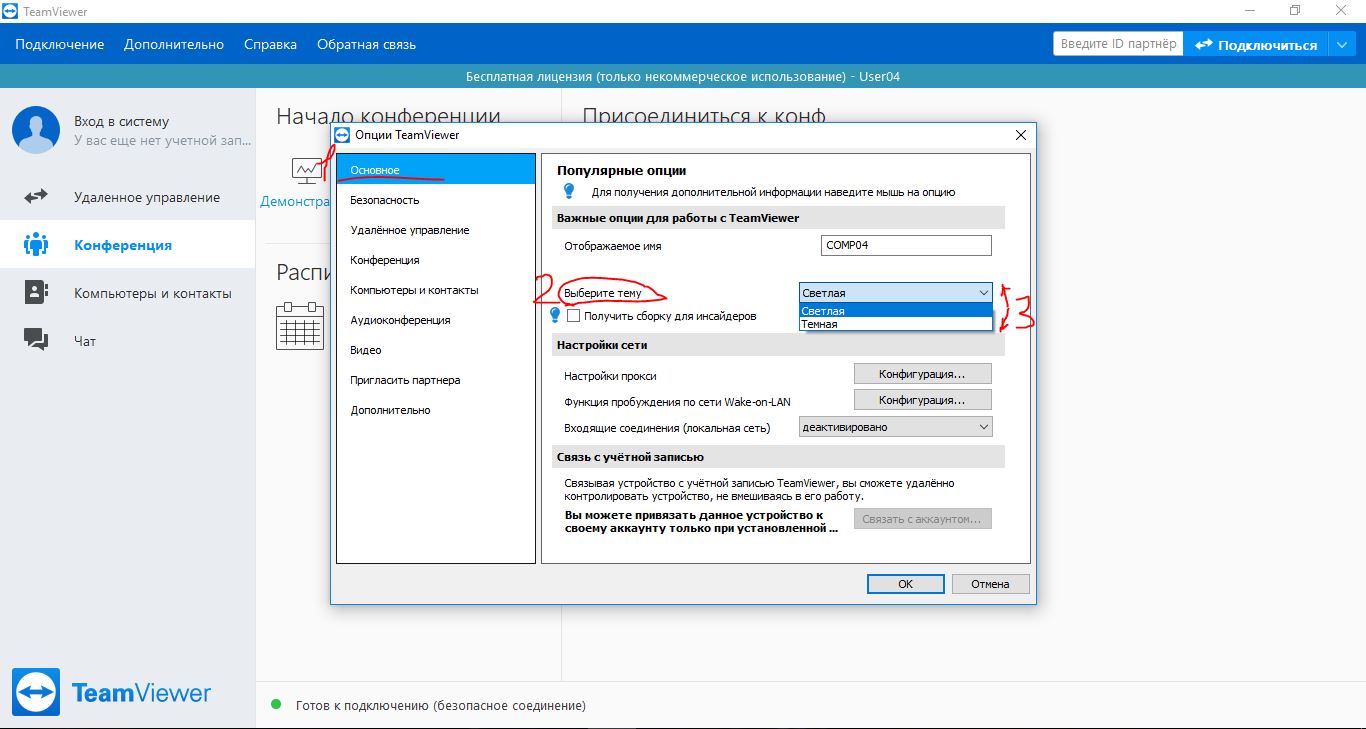
Task: Click the Выберите тему label
Action: coord(603,293)
